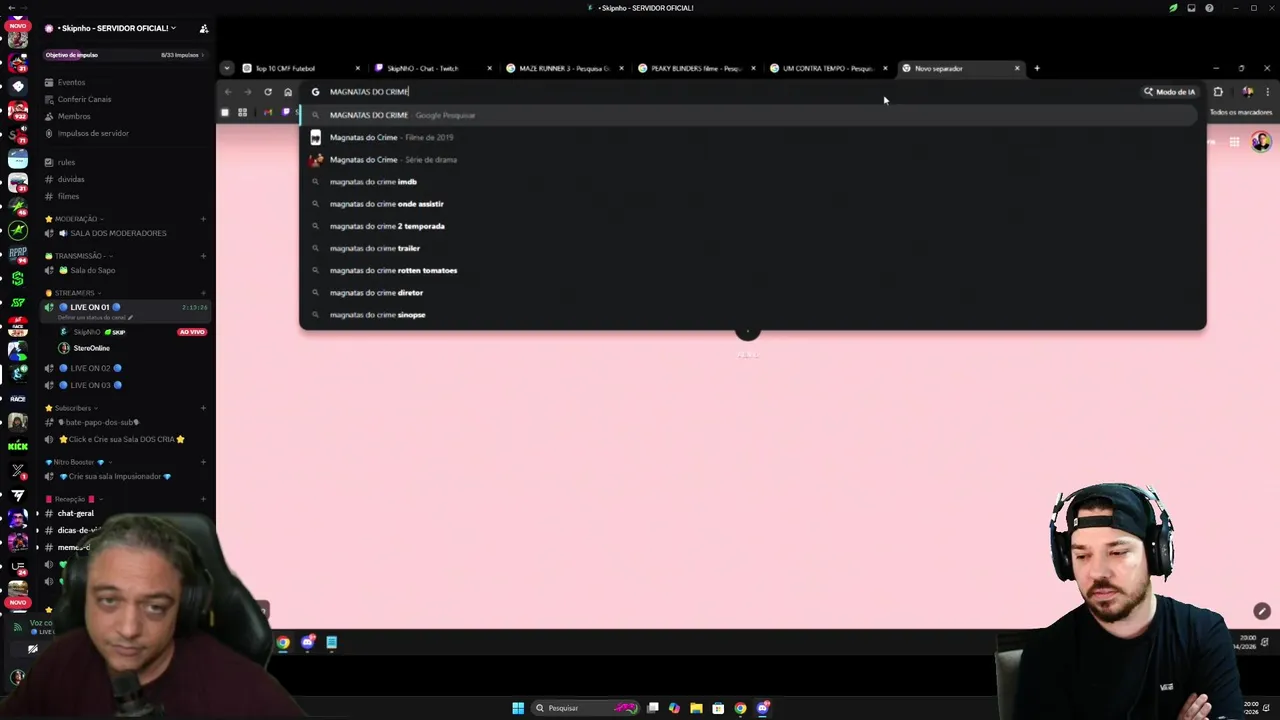1280x720 pixels.
Task: Add a channel to the TRANSMISSÃO category
Action: click(203, 256)
